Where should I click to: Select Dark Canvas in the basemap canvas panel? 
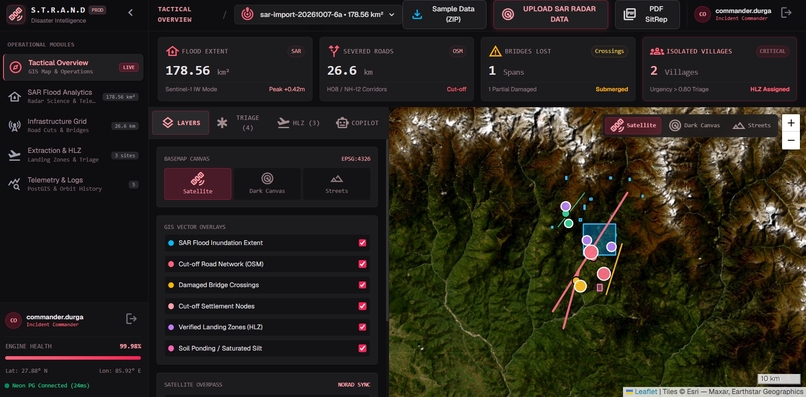point(267,184)
